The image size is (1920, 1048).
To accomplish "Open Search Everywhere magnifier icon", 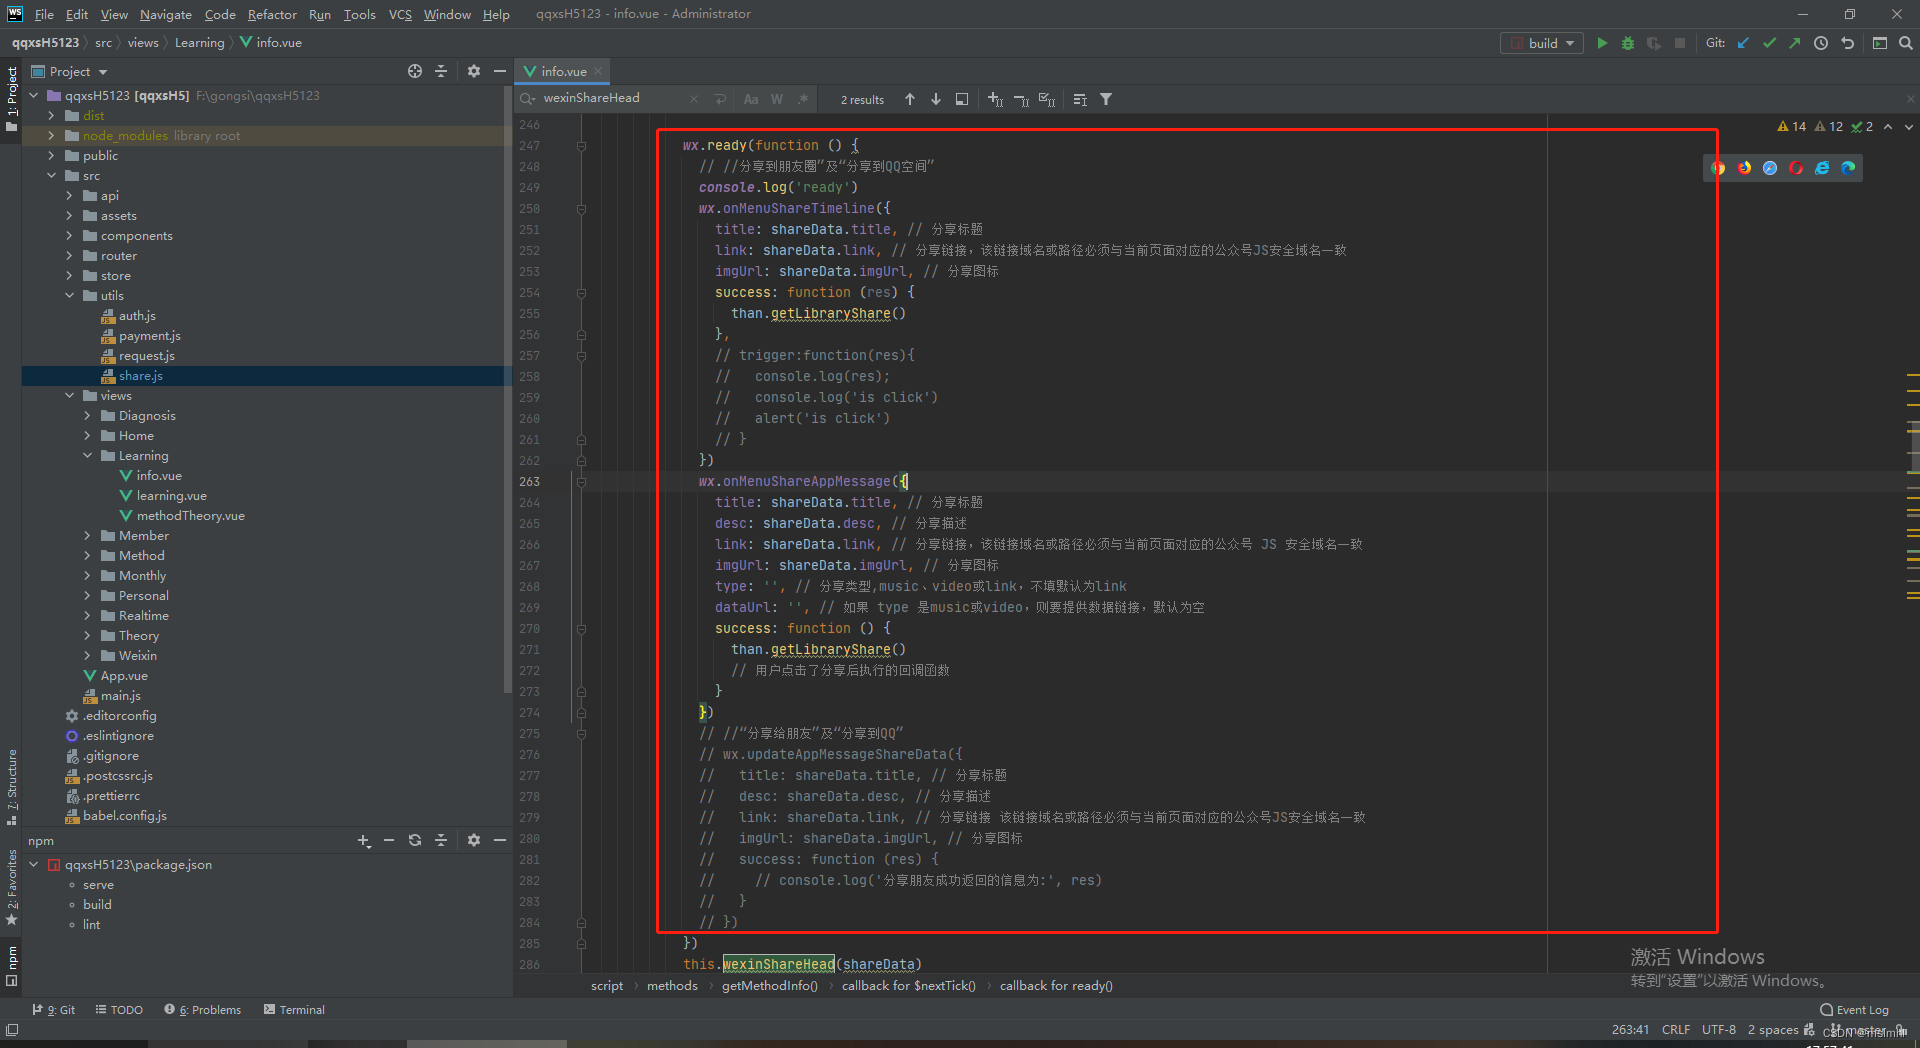I will (x=1906, y=43).
